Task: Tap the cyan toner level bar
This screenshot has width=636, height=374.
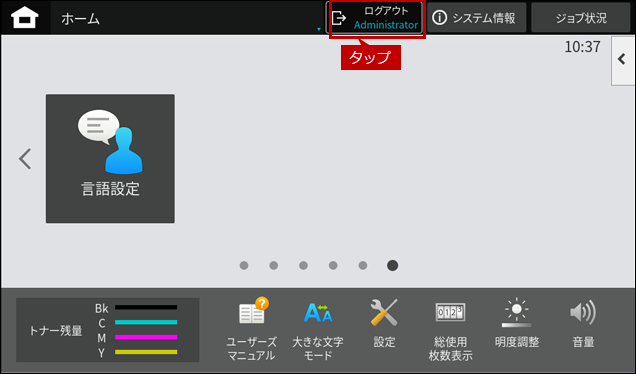Action: click(146, 322)
